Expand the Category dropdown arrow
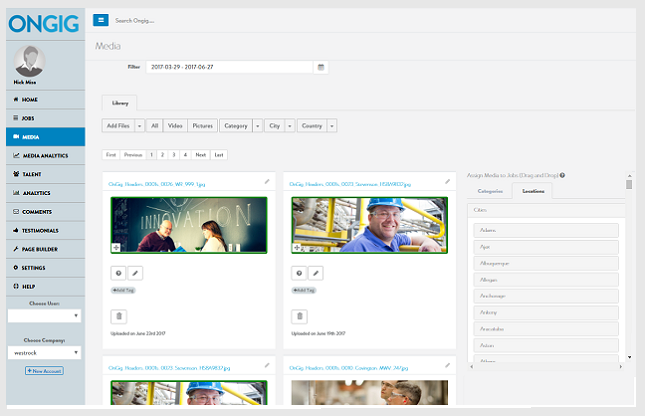The width and height of the screenshot is (645, 416). pos(258,125)
